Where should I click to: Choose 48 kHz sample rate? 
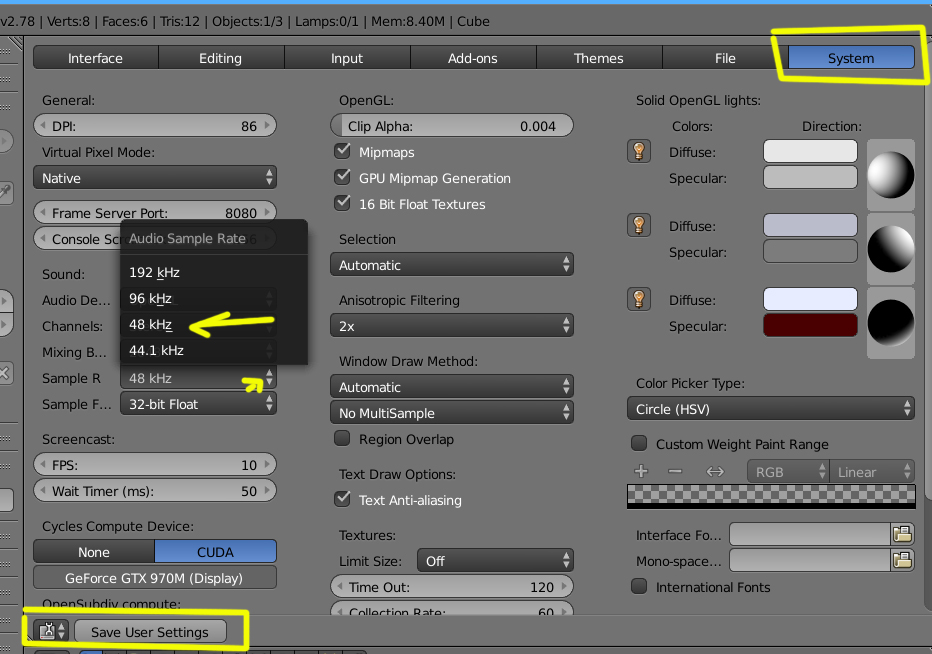pos(214,325)
